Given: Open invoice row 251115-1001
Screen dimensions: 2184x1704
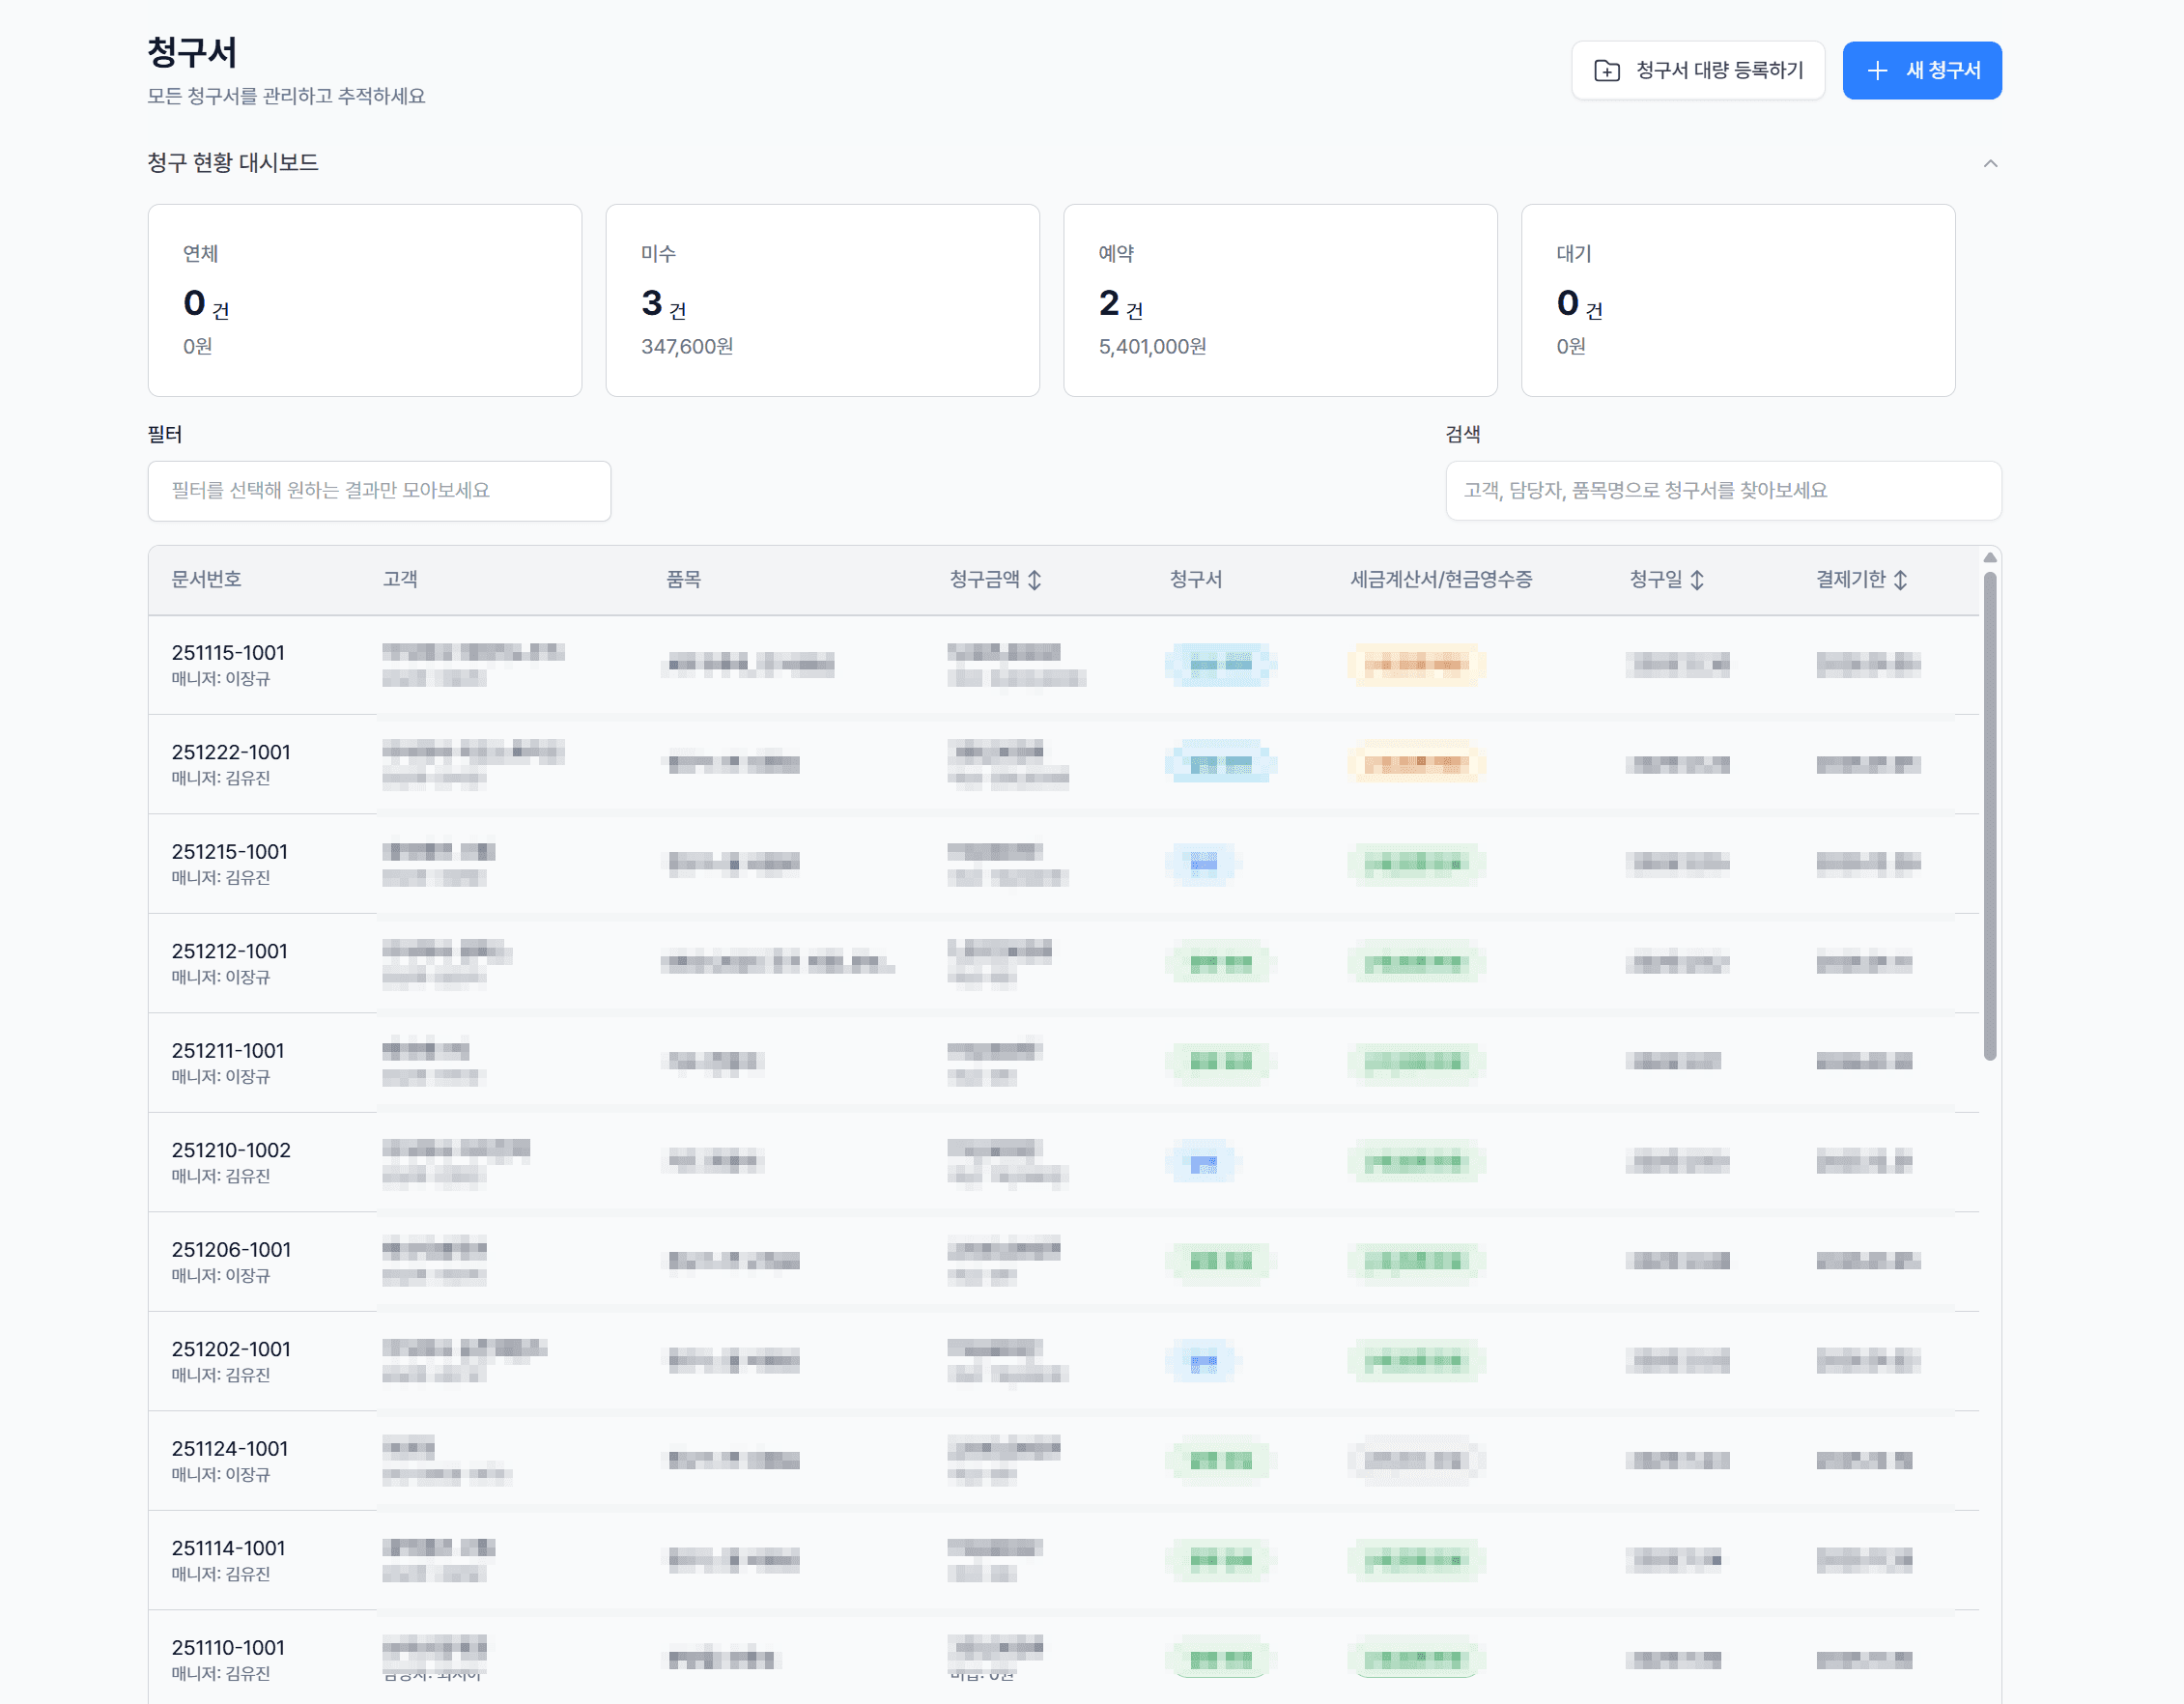Looking at the screenshot, I should [228, 653].
